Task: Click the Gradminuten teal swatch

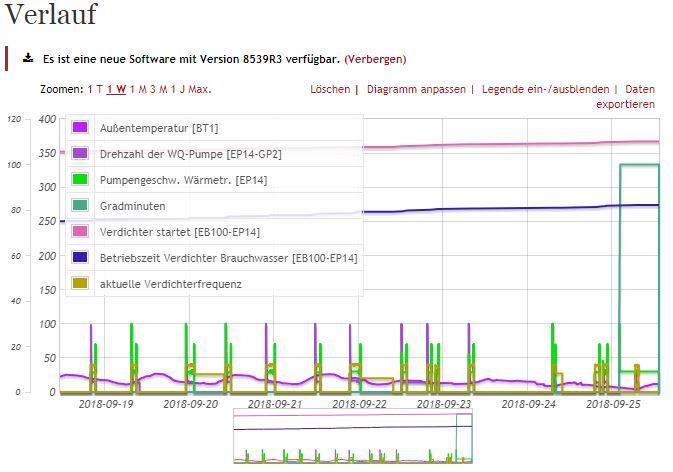Action: (80, 205)
